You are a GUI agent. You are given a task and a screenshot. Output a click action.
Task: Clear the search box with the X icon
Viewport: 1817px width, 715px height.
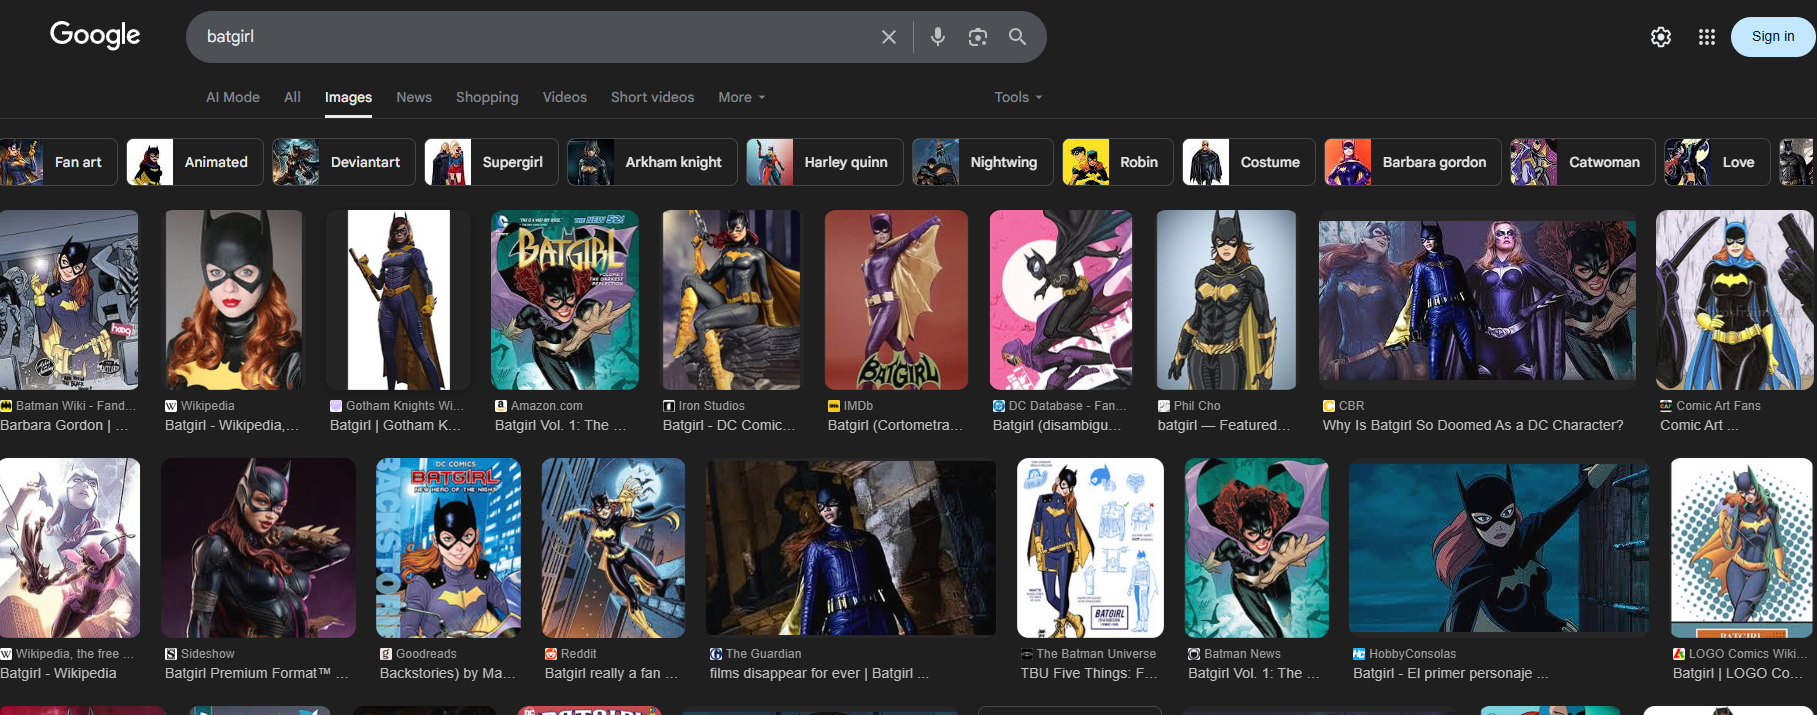tap(888, 37)
